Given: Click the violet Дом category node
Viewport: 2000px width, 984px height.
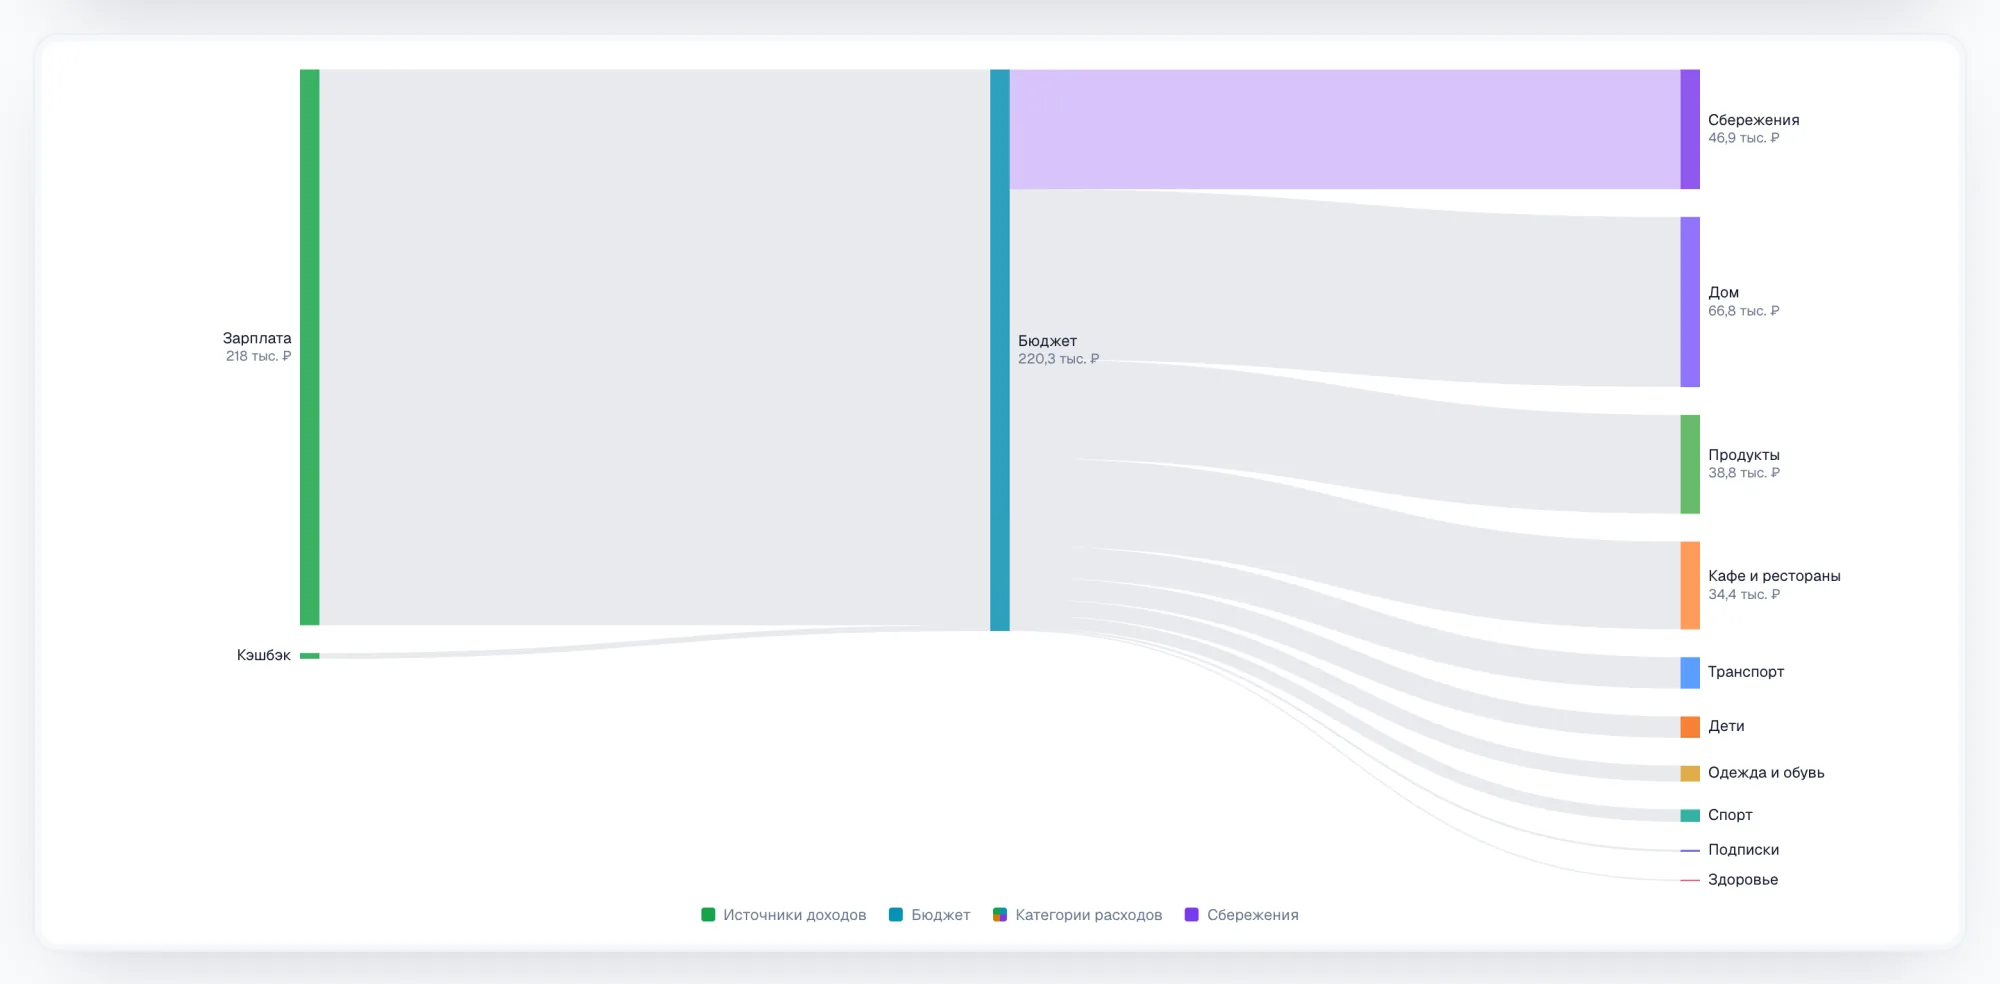Looking at the screenshot, I should point(1690,302).
